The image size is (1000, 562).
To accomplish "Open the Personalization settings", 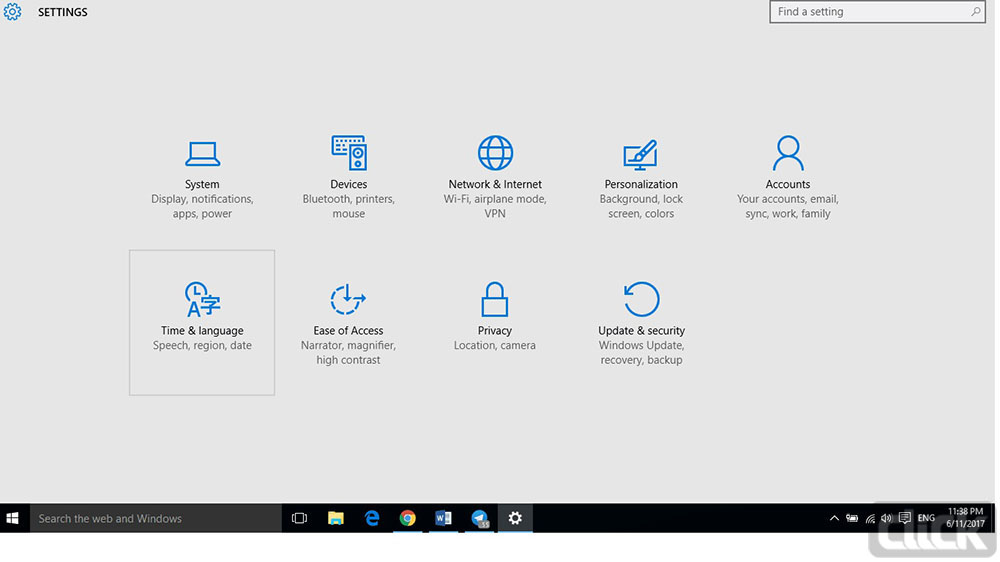I will pyautogui.click(x=641, y=177).
